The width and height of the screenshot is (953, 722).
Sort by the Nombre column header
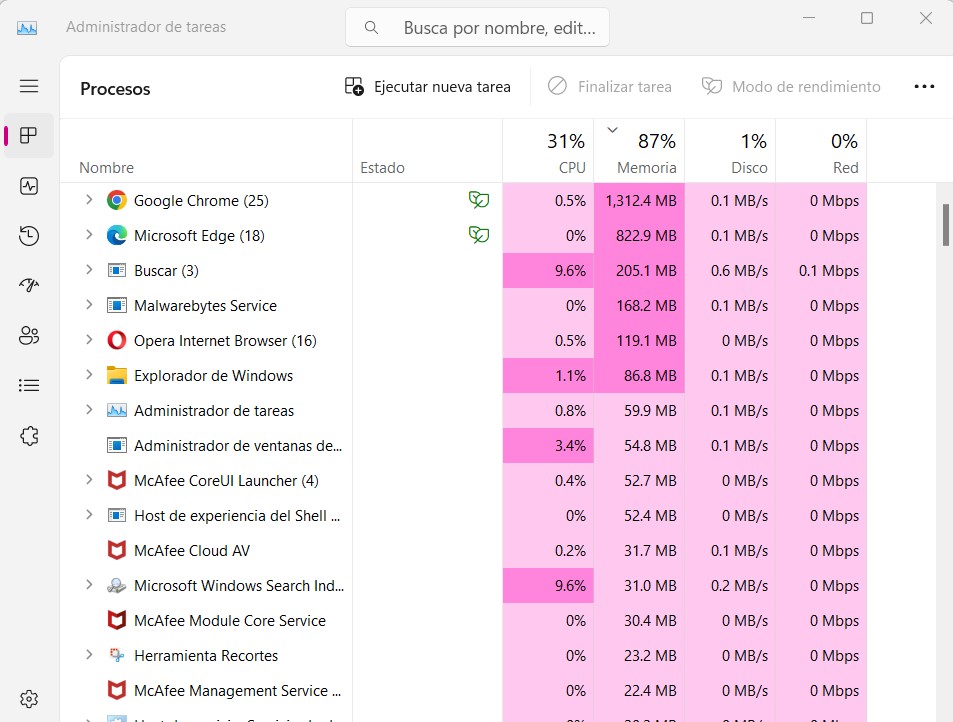coord(207,151)
